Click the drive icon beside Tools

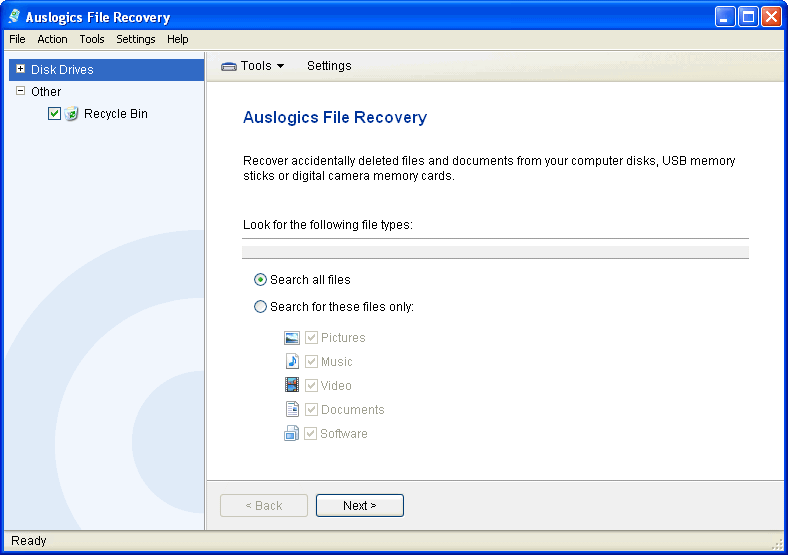coord(229,66)
